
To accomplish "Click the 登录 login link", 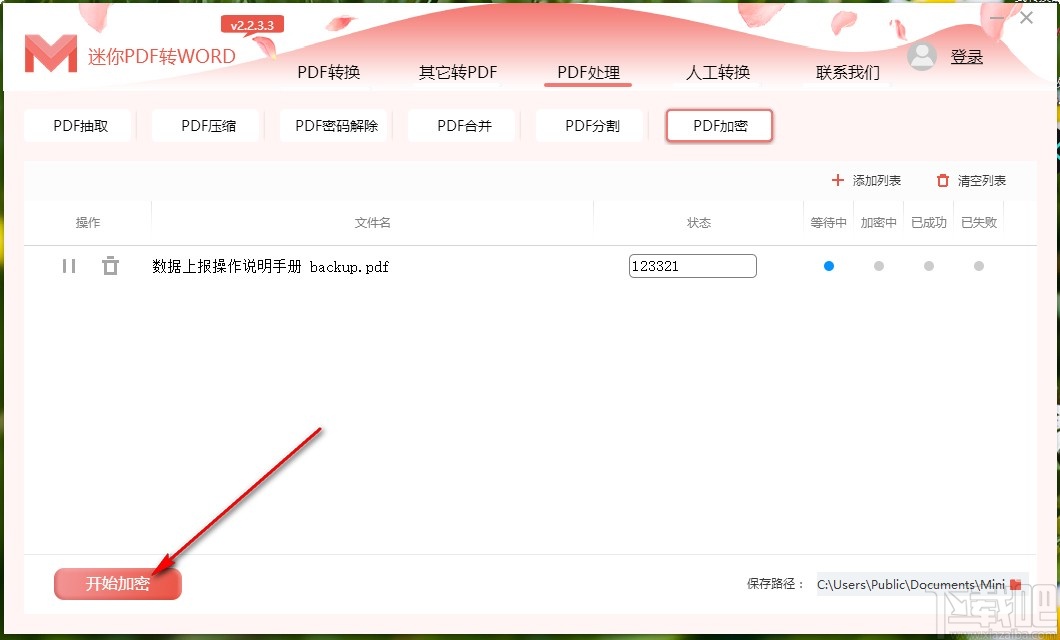I will click(967, 57).
